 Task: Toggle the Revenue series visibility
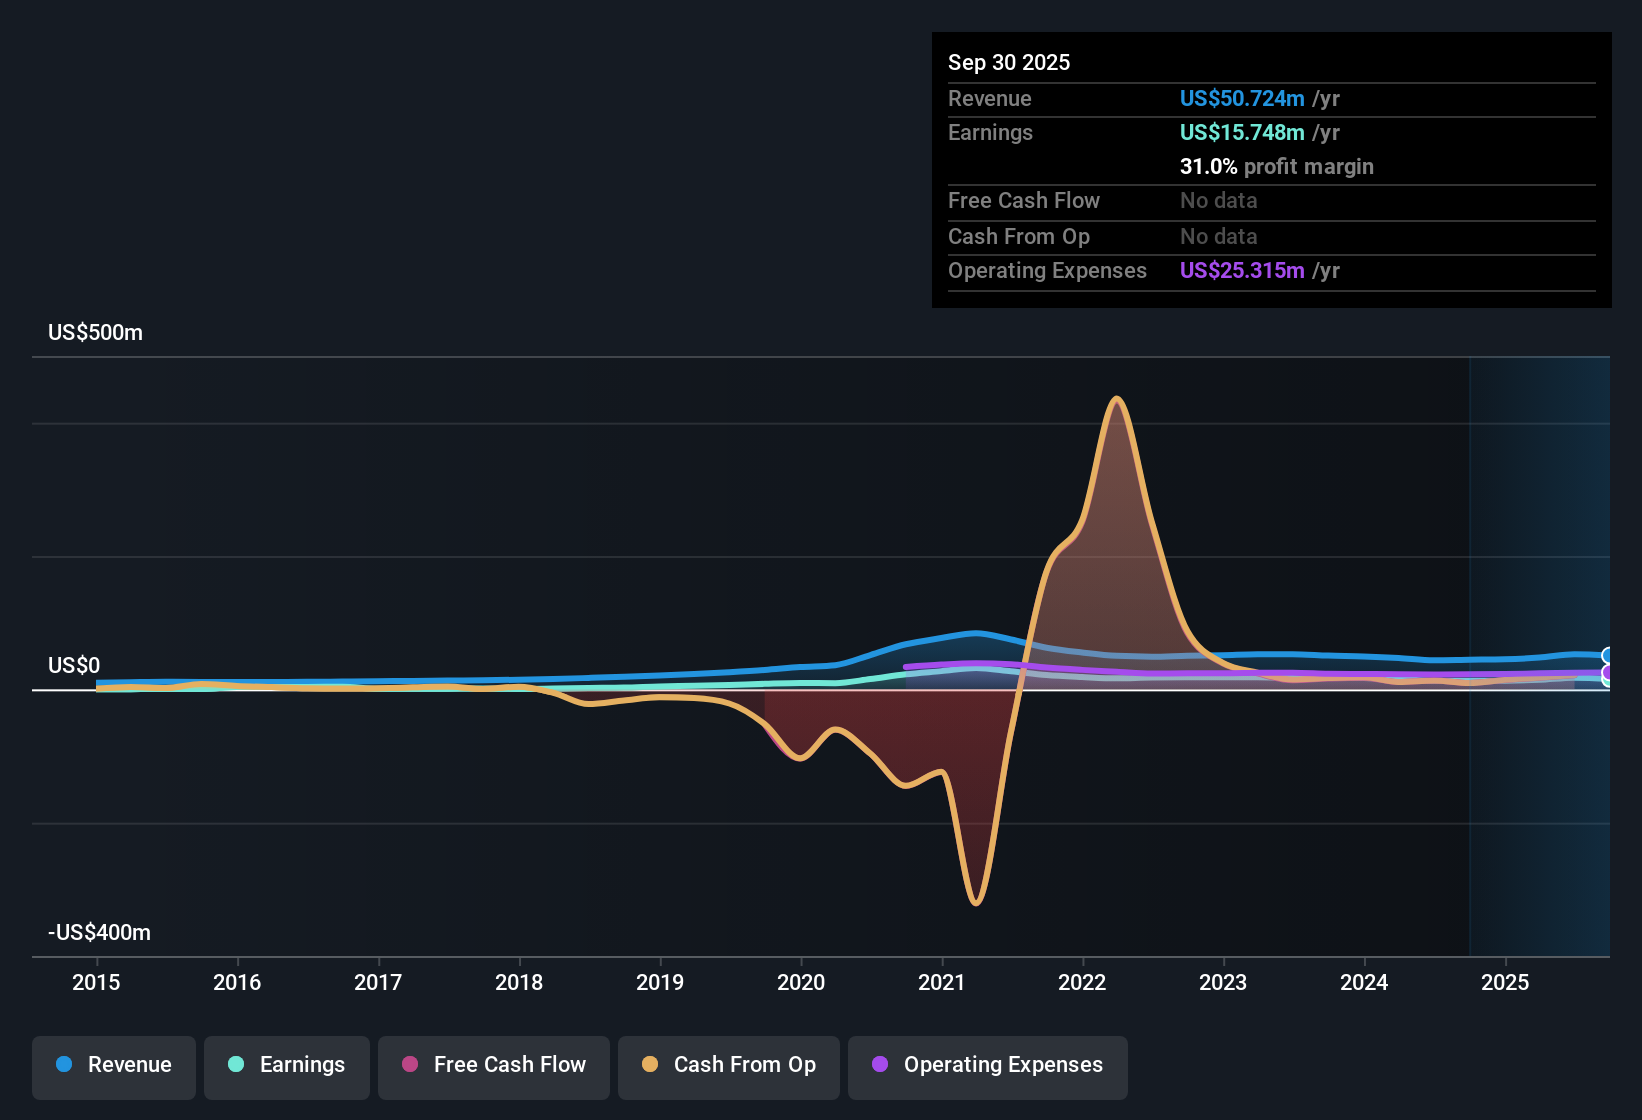pyautogui.click(x=113, y=1065)
